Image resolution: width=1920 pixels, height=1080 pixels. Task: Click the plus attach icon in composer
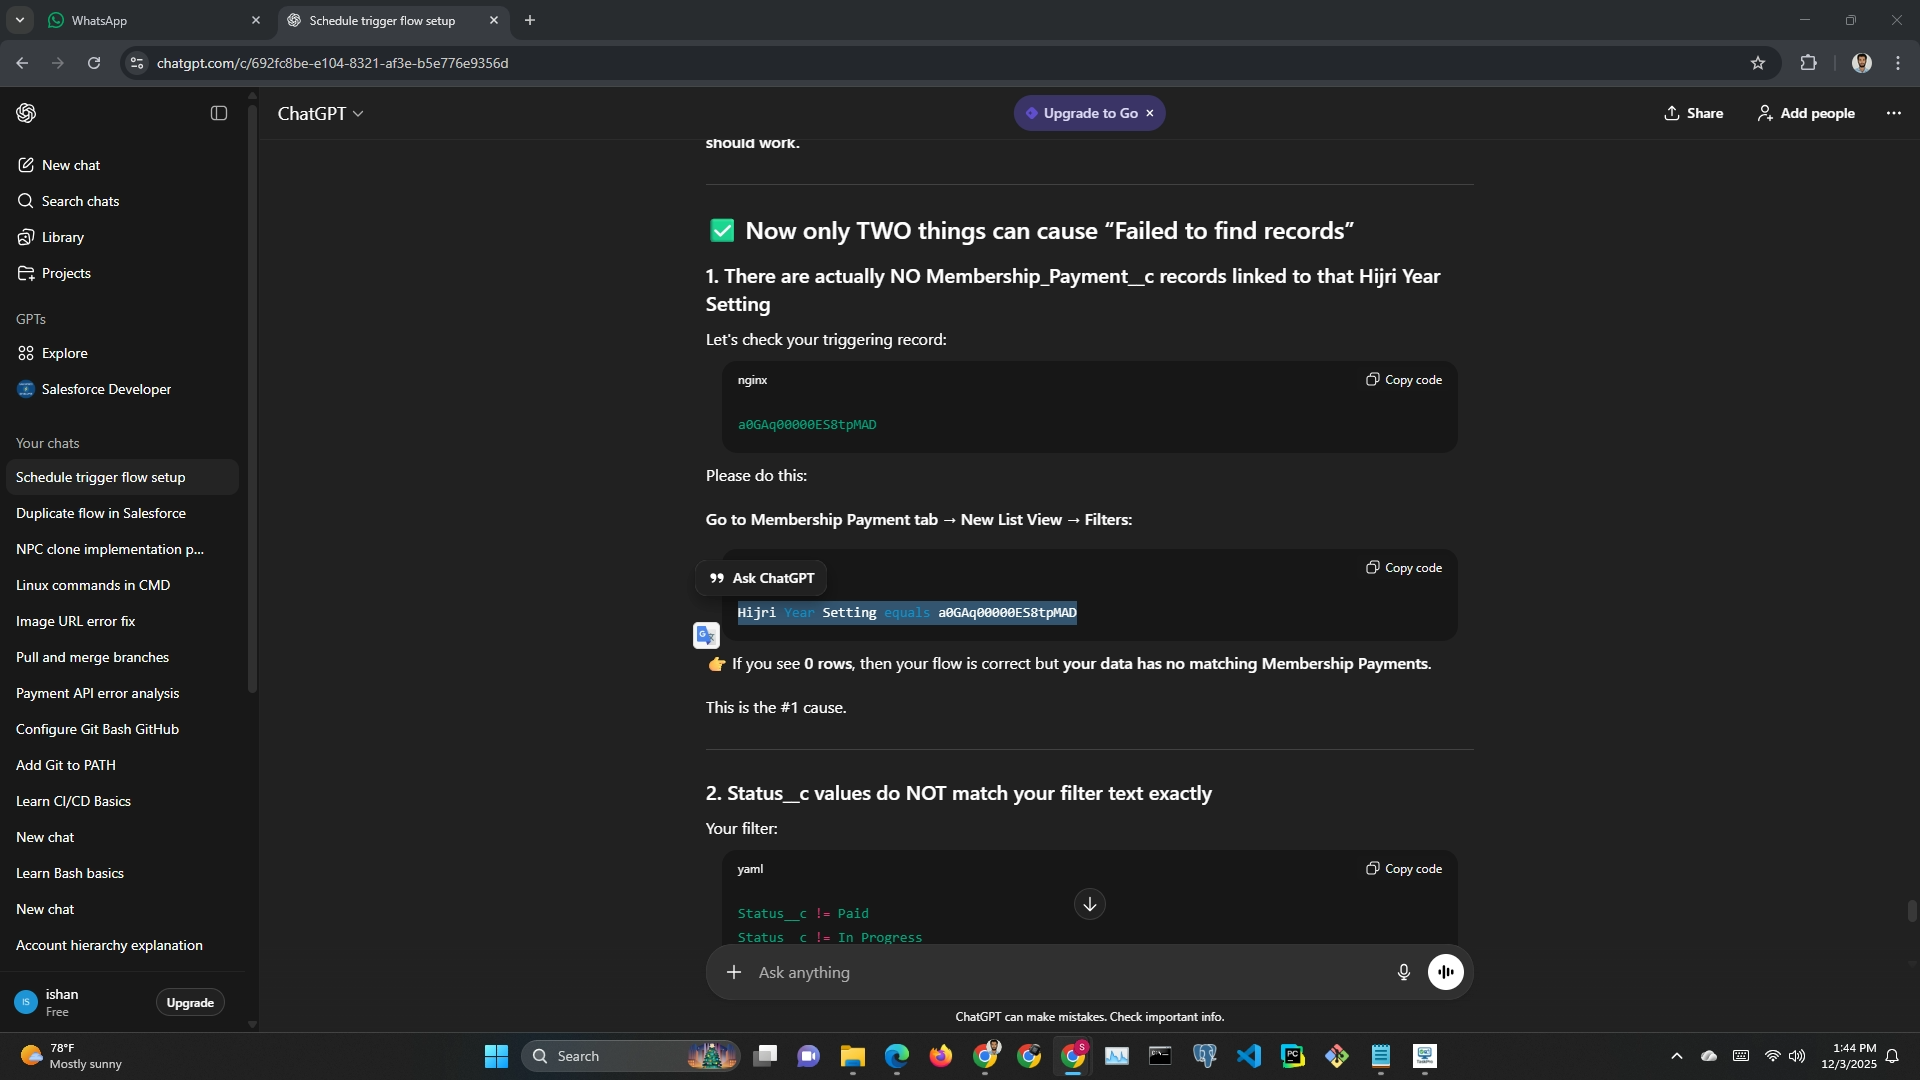coord(734,972)
